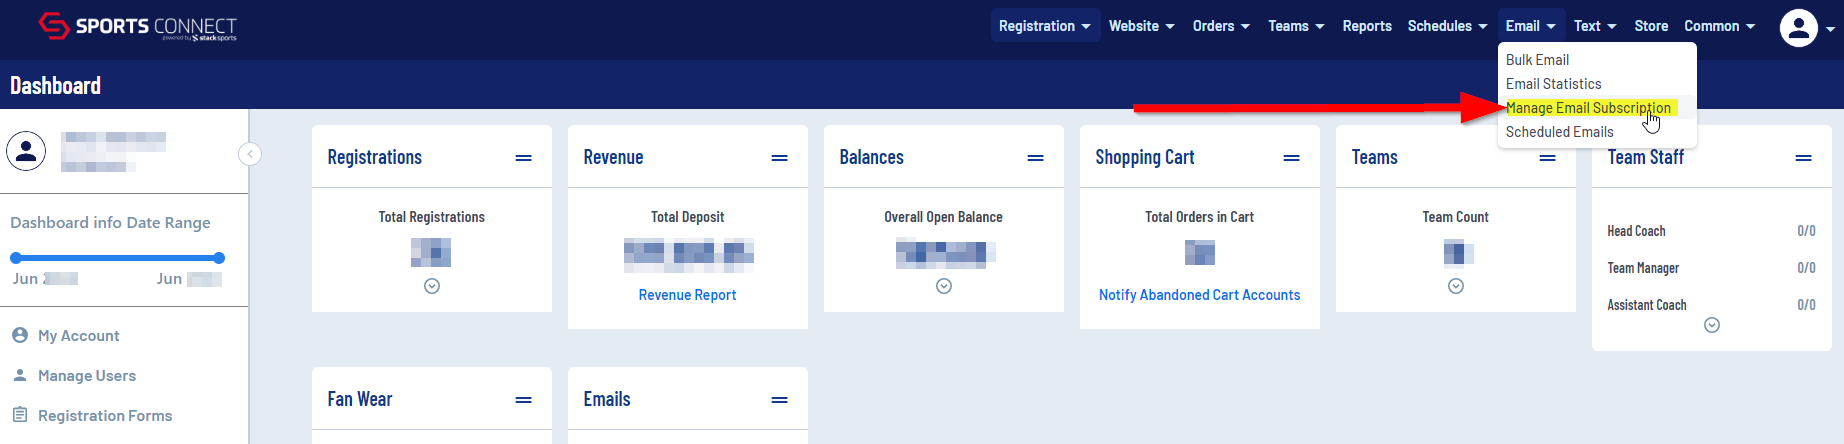
Task: Click the Team Staff card menu icon
Action: [x=1803, y=158]
